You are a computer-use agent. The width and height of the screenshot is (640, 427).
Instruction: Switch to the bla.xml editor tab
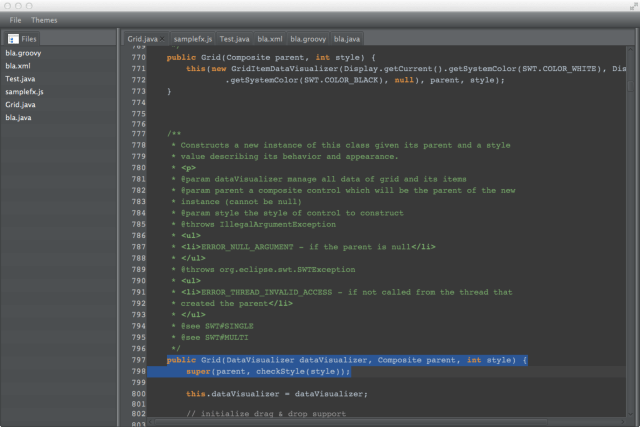pyautogui.click(x=270, y=39)
